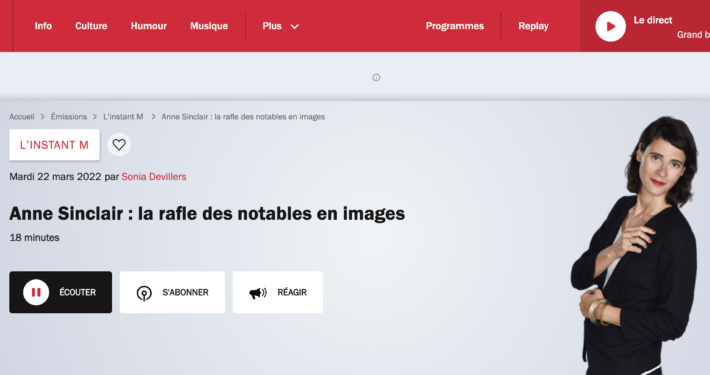Subscribe to podcast via S'abonner
This screenshot has width=710, height=375.
(x=172, y=292)
